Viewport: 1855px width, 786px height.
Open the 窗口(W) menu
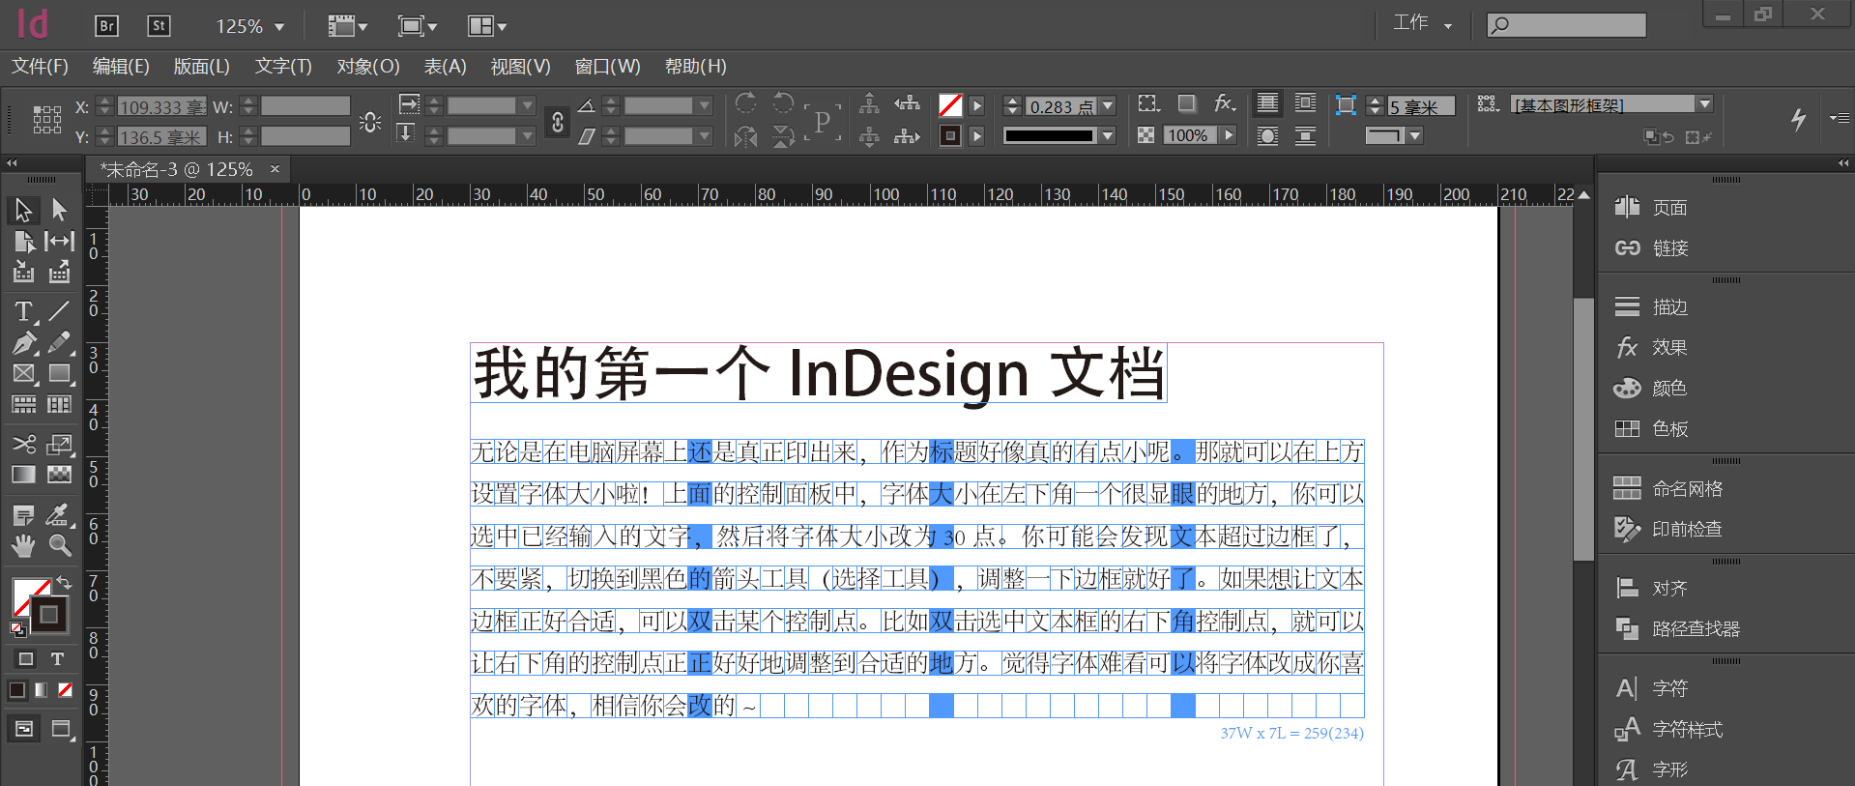[607, 66]
